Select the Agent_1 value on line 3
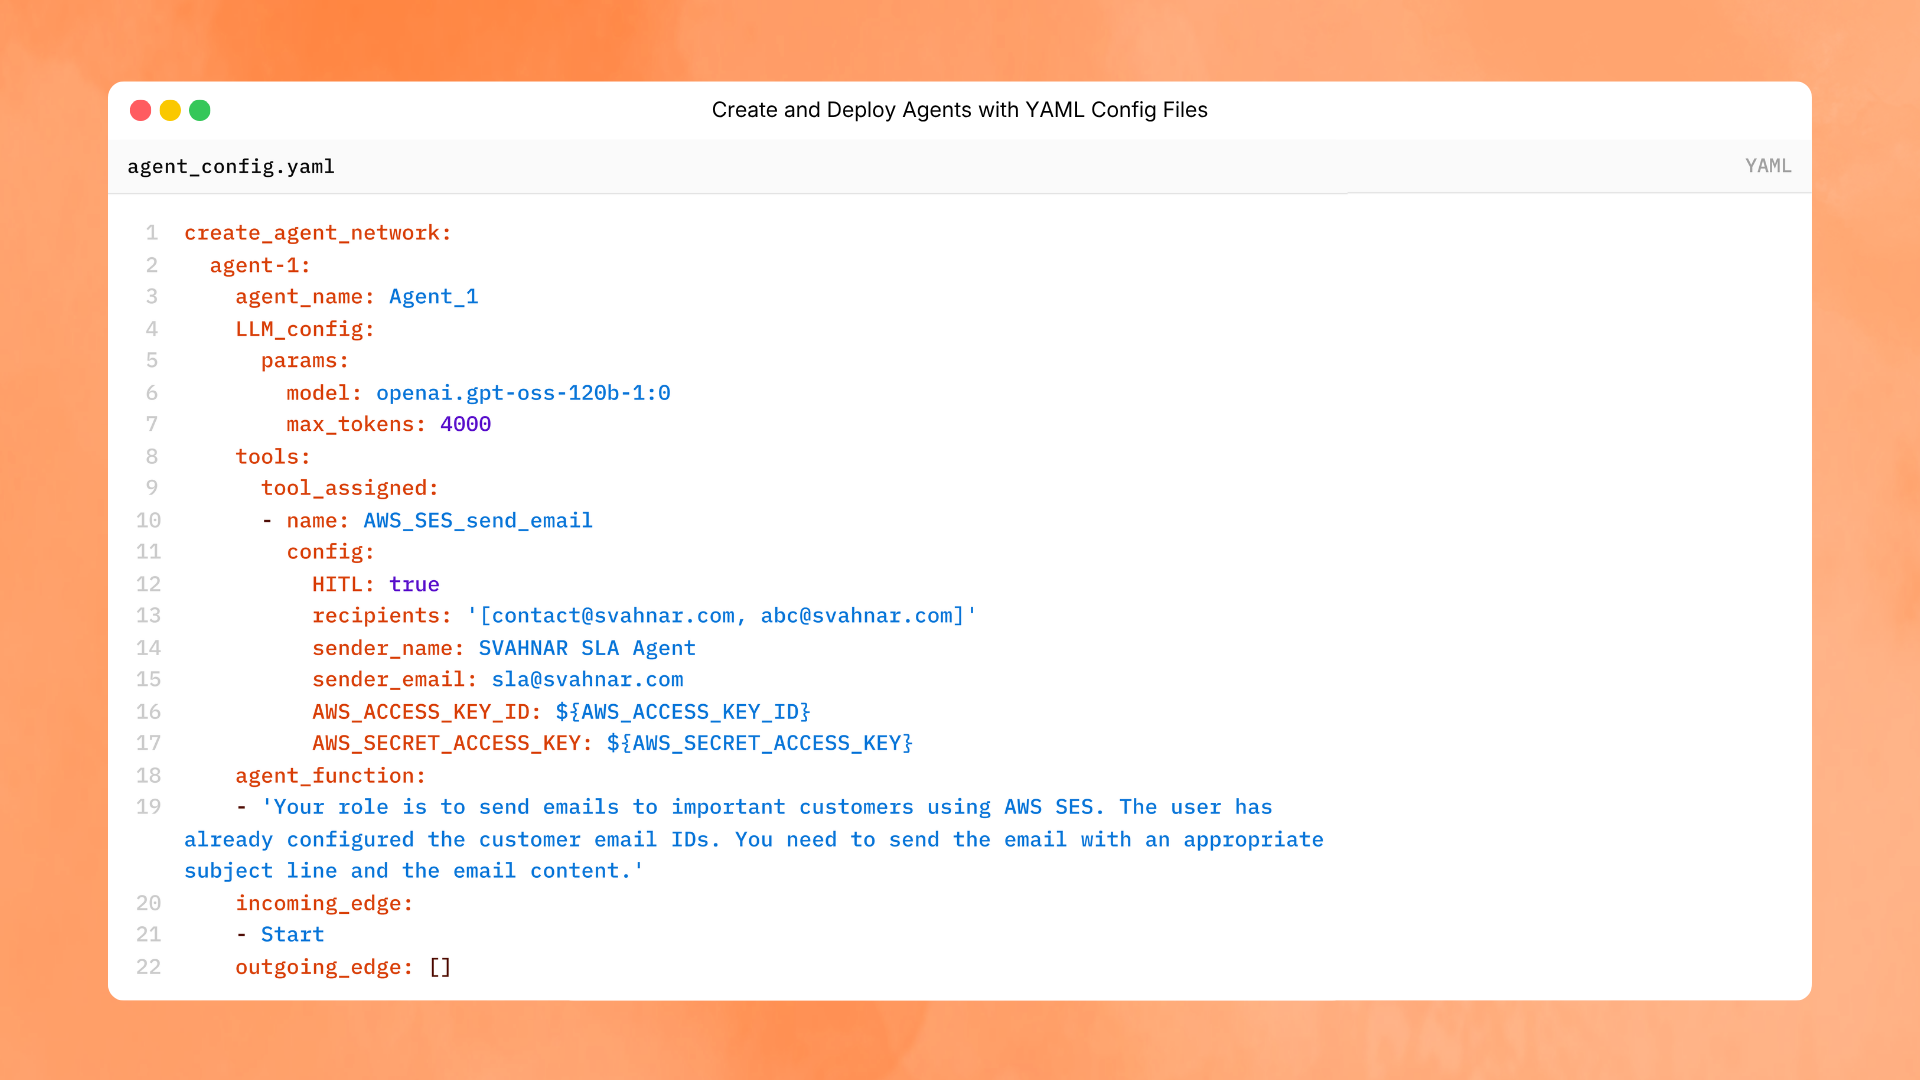Viewport: 1920px width, 1080px height. pos(434,297)
